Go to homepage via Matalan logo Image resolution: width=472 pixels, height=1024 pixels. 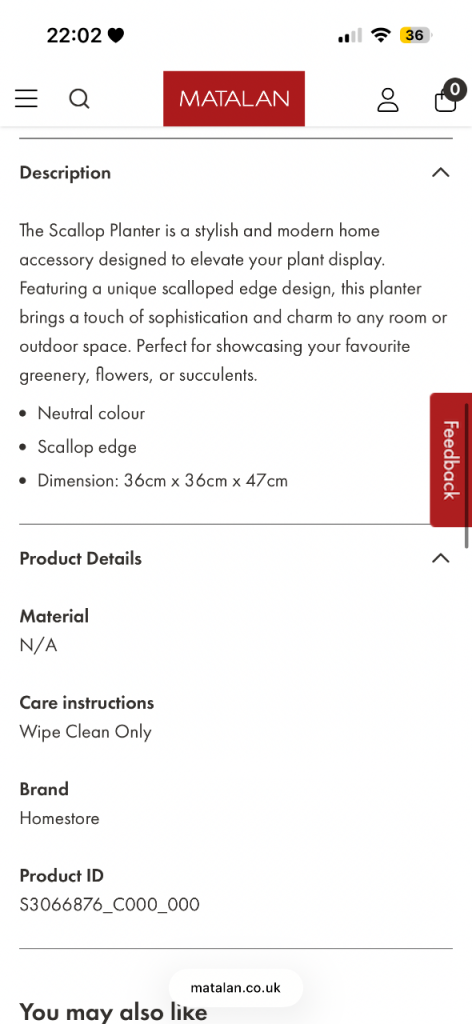click(234, 99)
